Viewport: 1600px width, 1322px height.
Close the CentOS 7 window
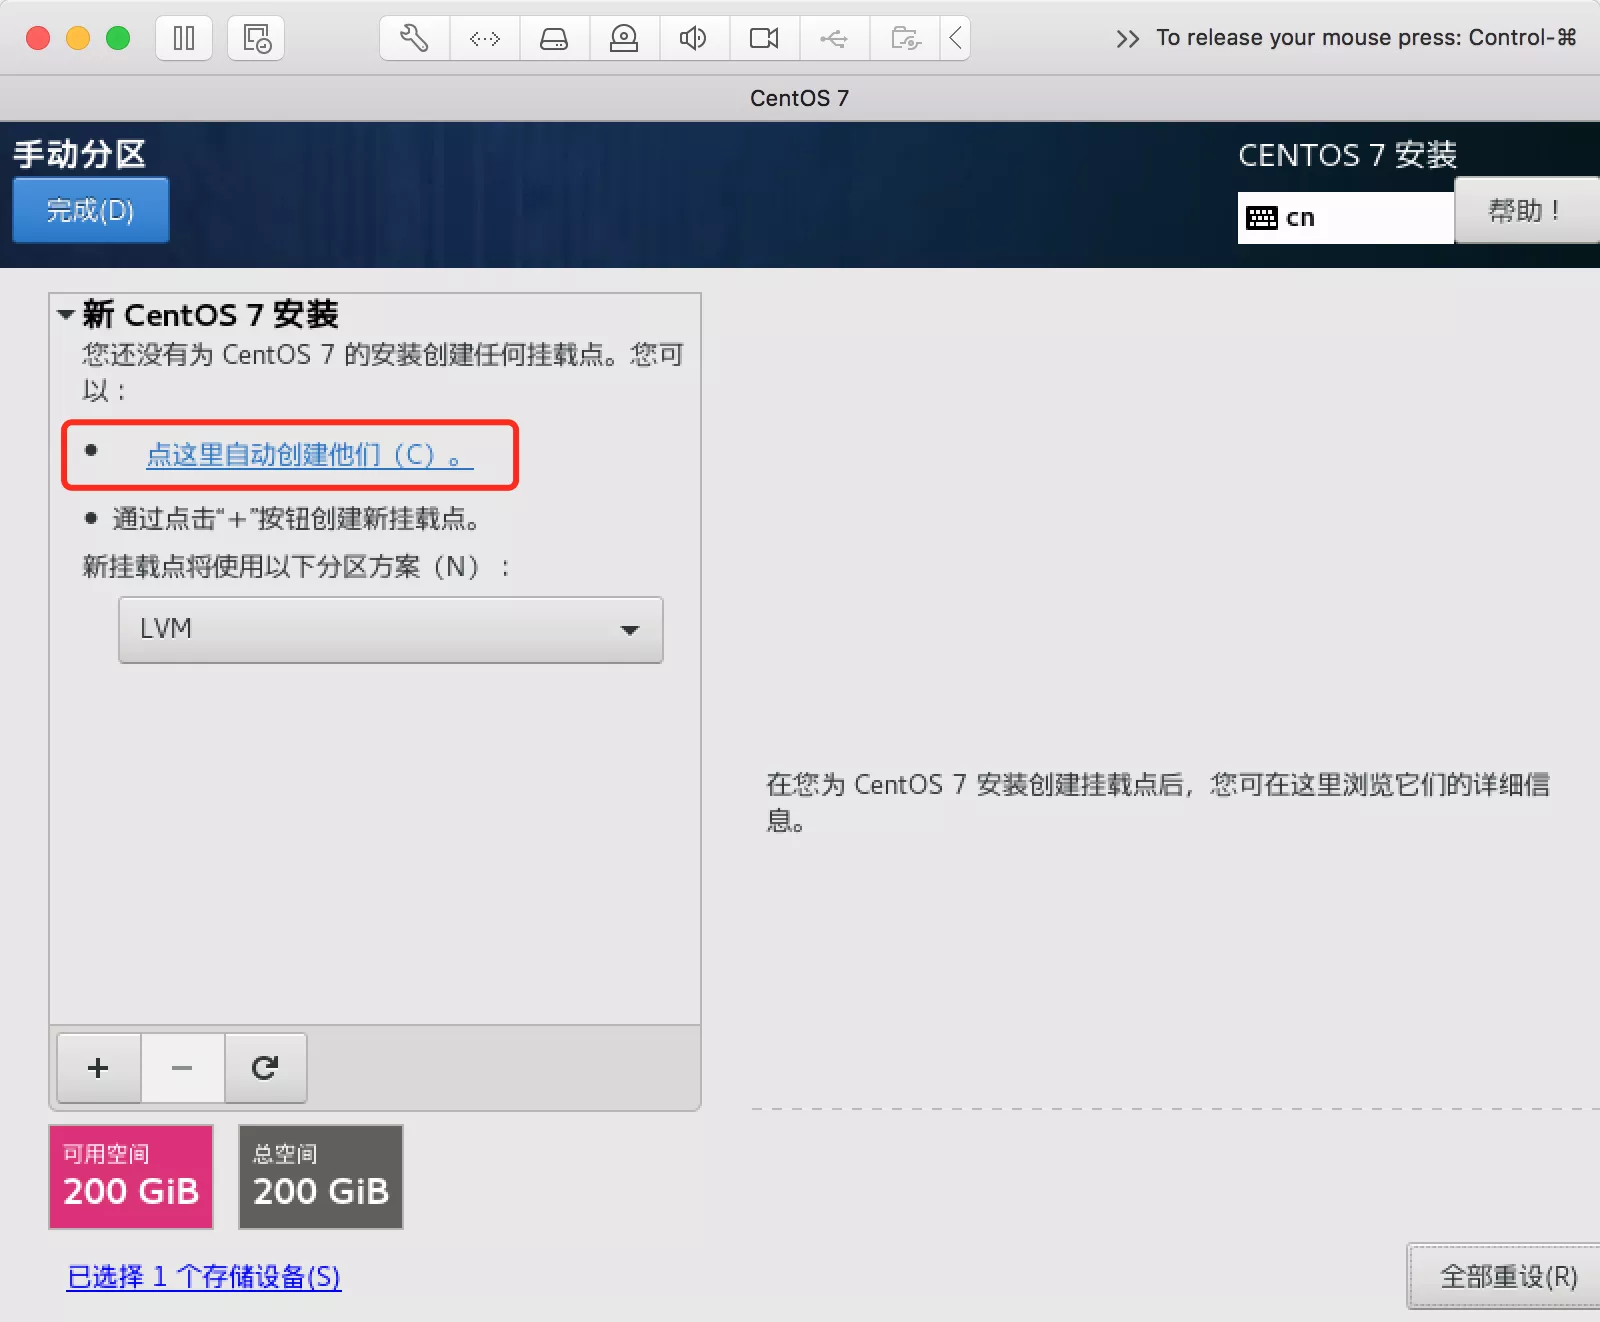[x=38, y=38]
